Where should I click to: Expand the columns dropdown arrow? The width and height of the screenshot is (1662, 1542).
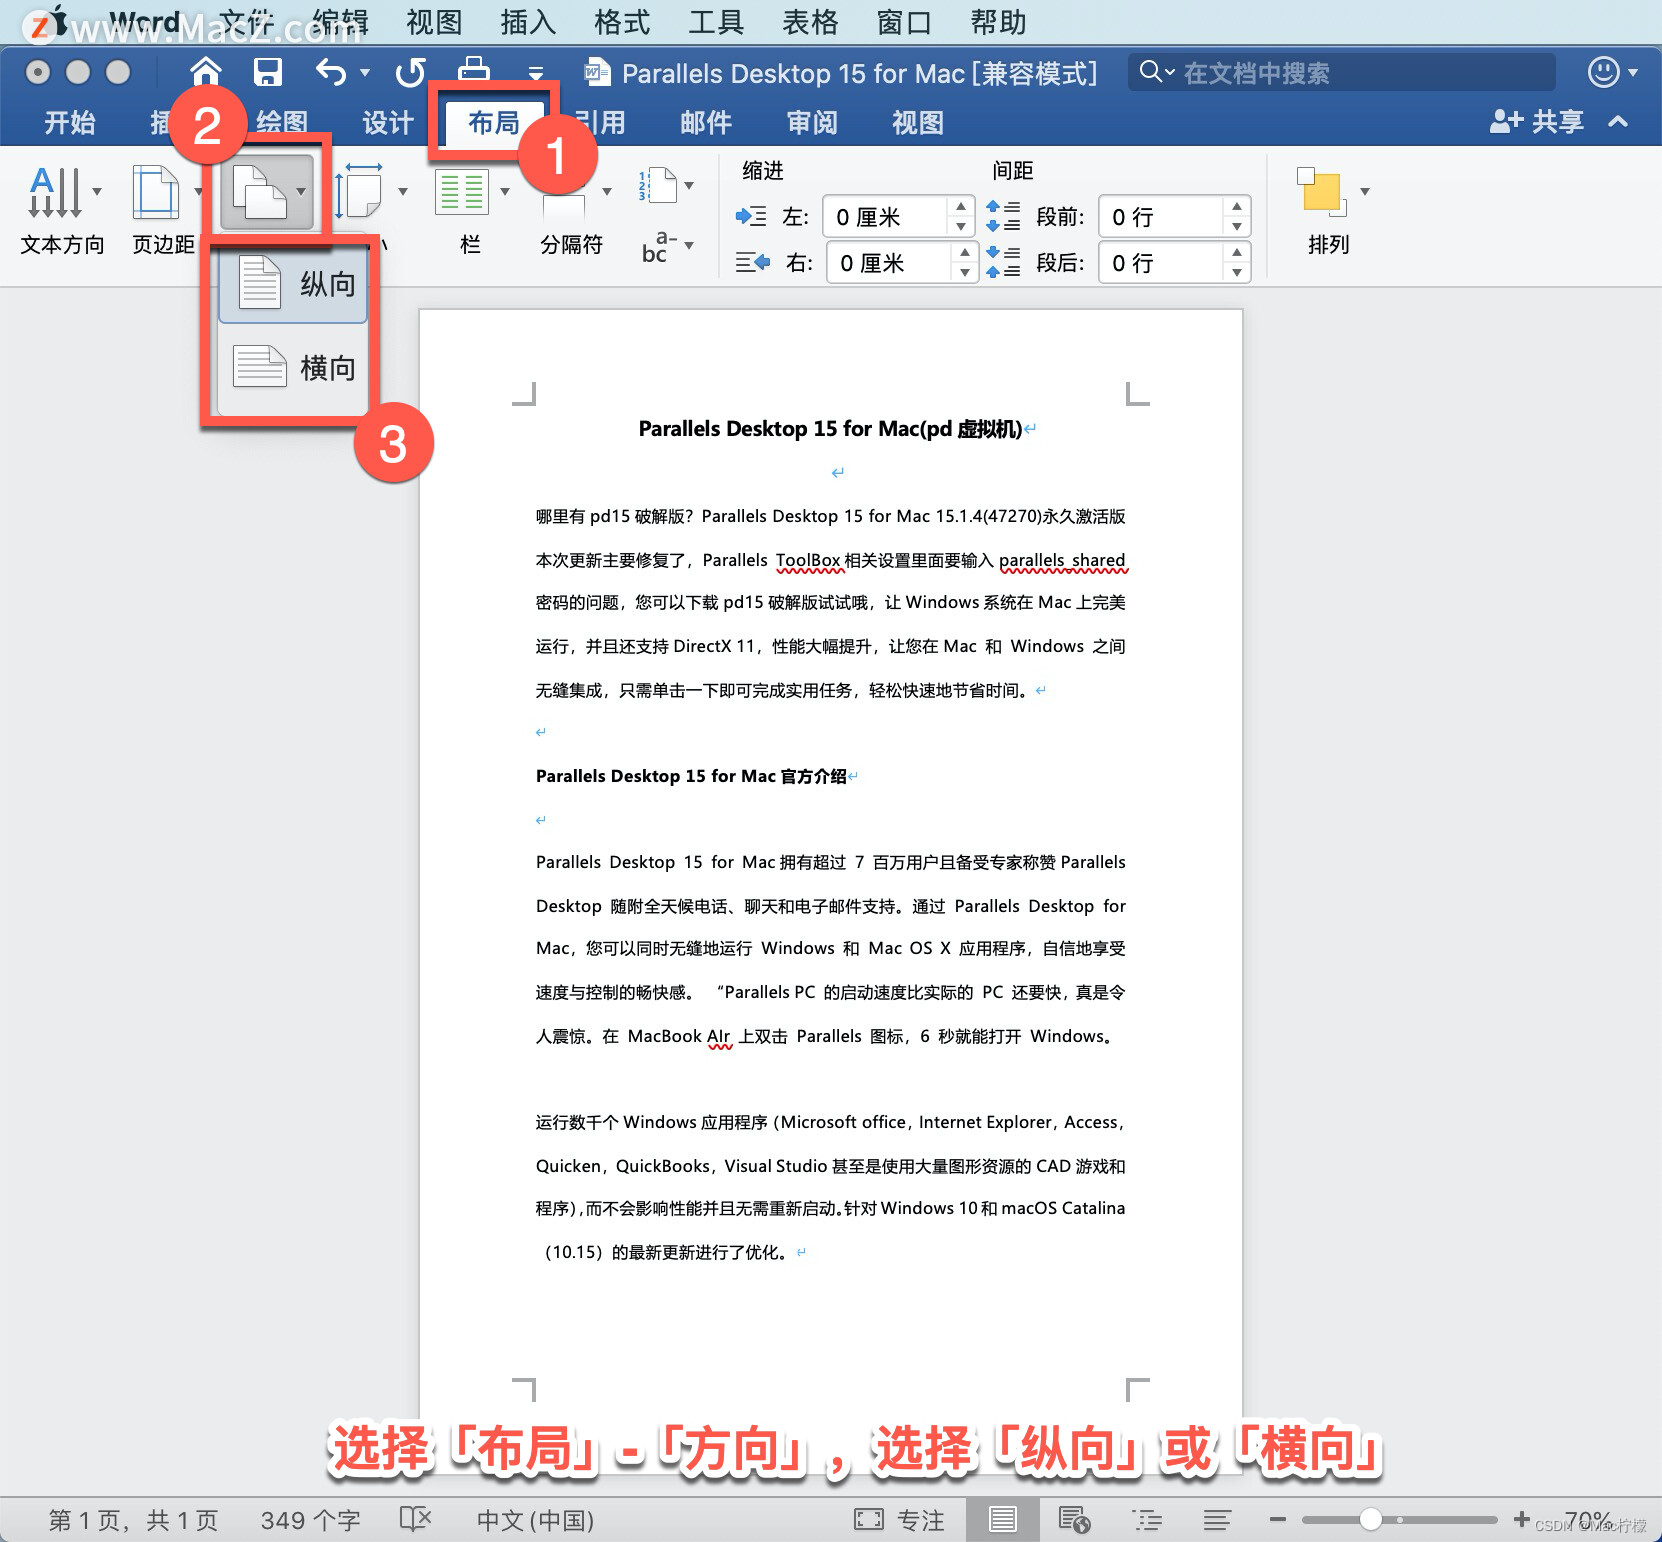point(505,191)
